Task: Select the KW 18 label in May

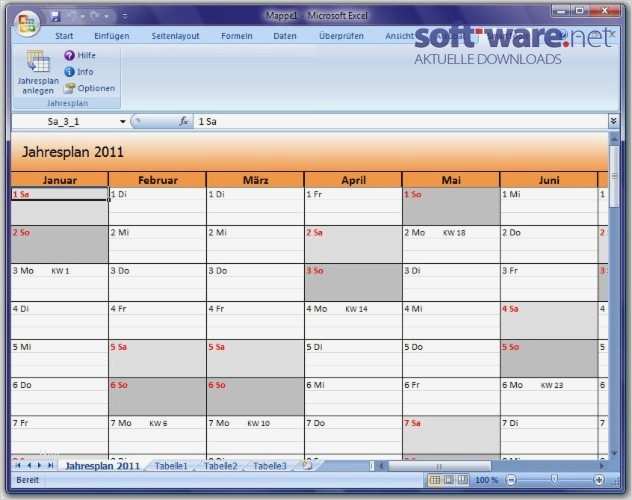Action: click(454, 232)
